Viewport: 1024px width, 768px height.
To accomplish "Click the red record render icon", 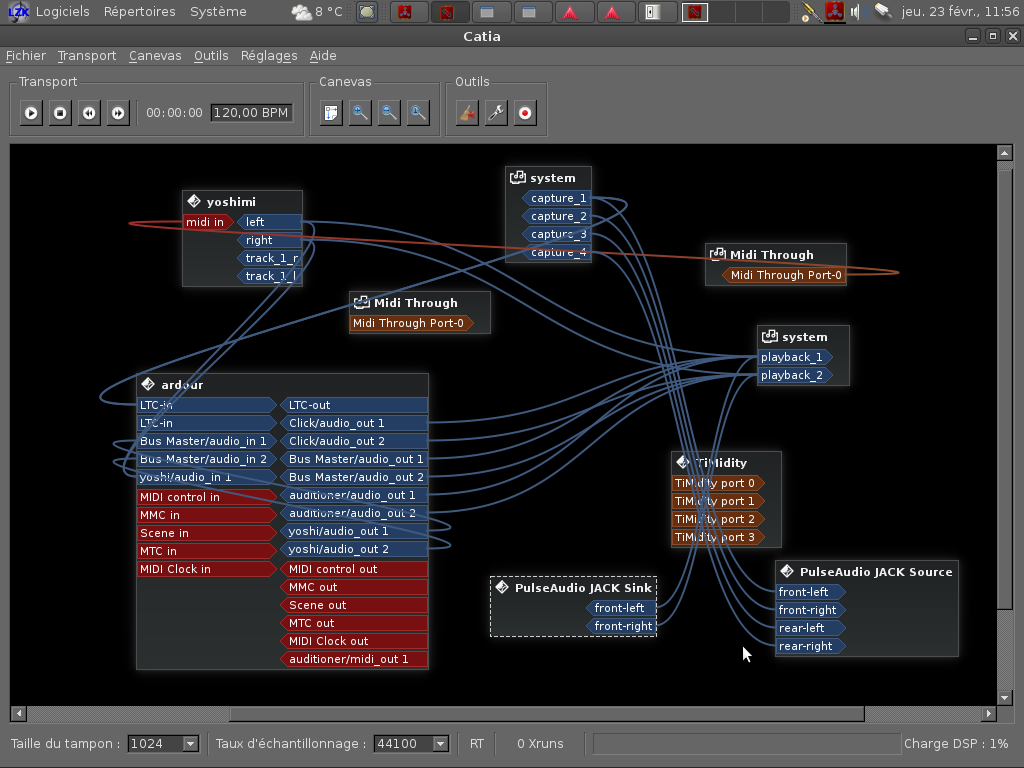I will (x=525, y=113).
